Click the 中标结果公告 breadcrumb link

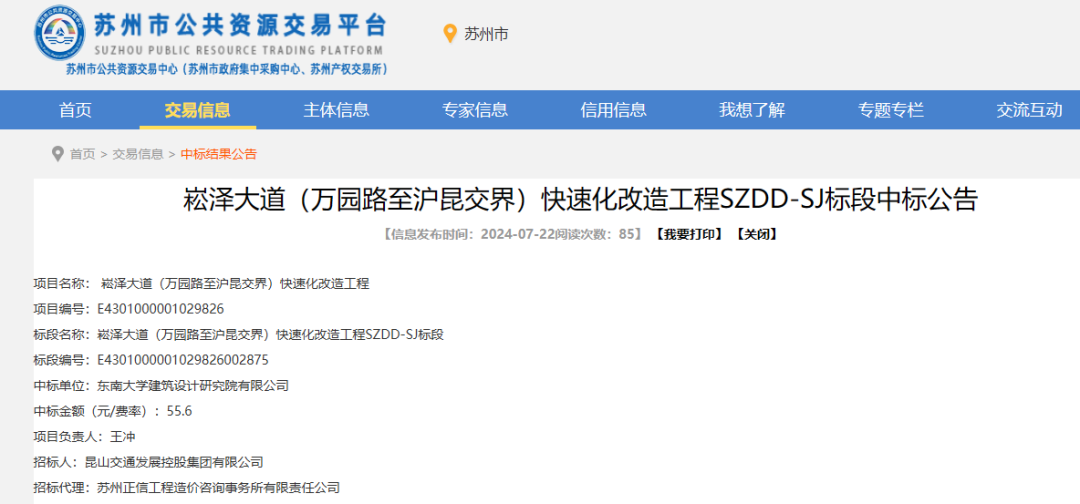(218, 154)
